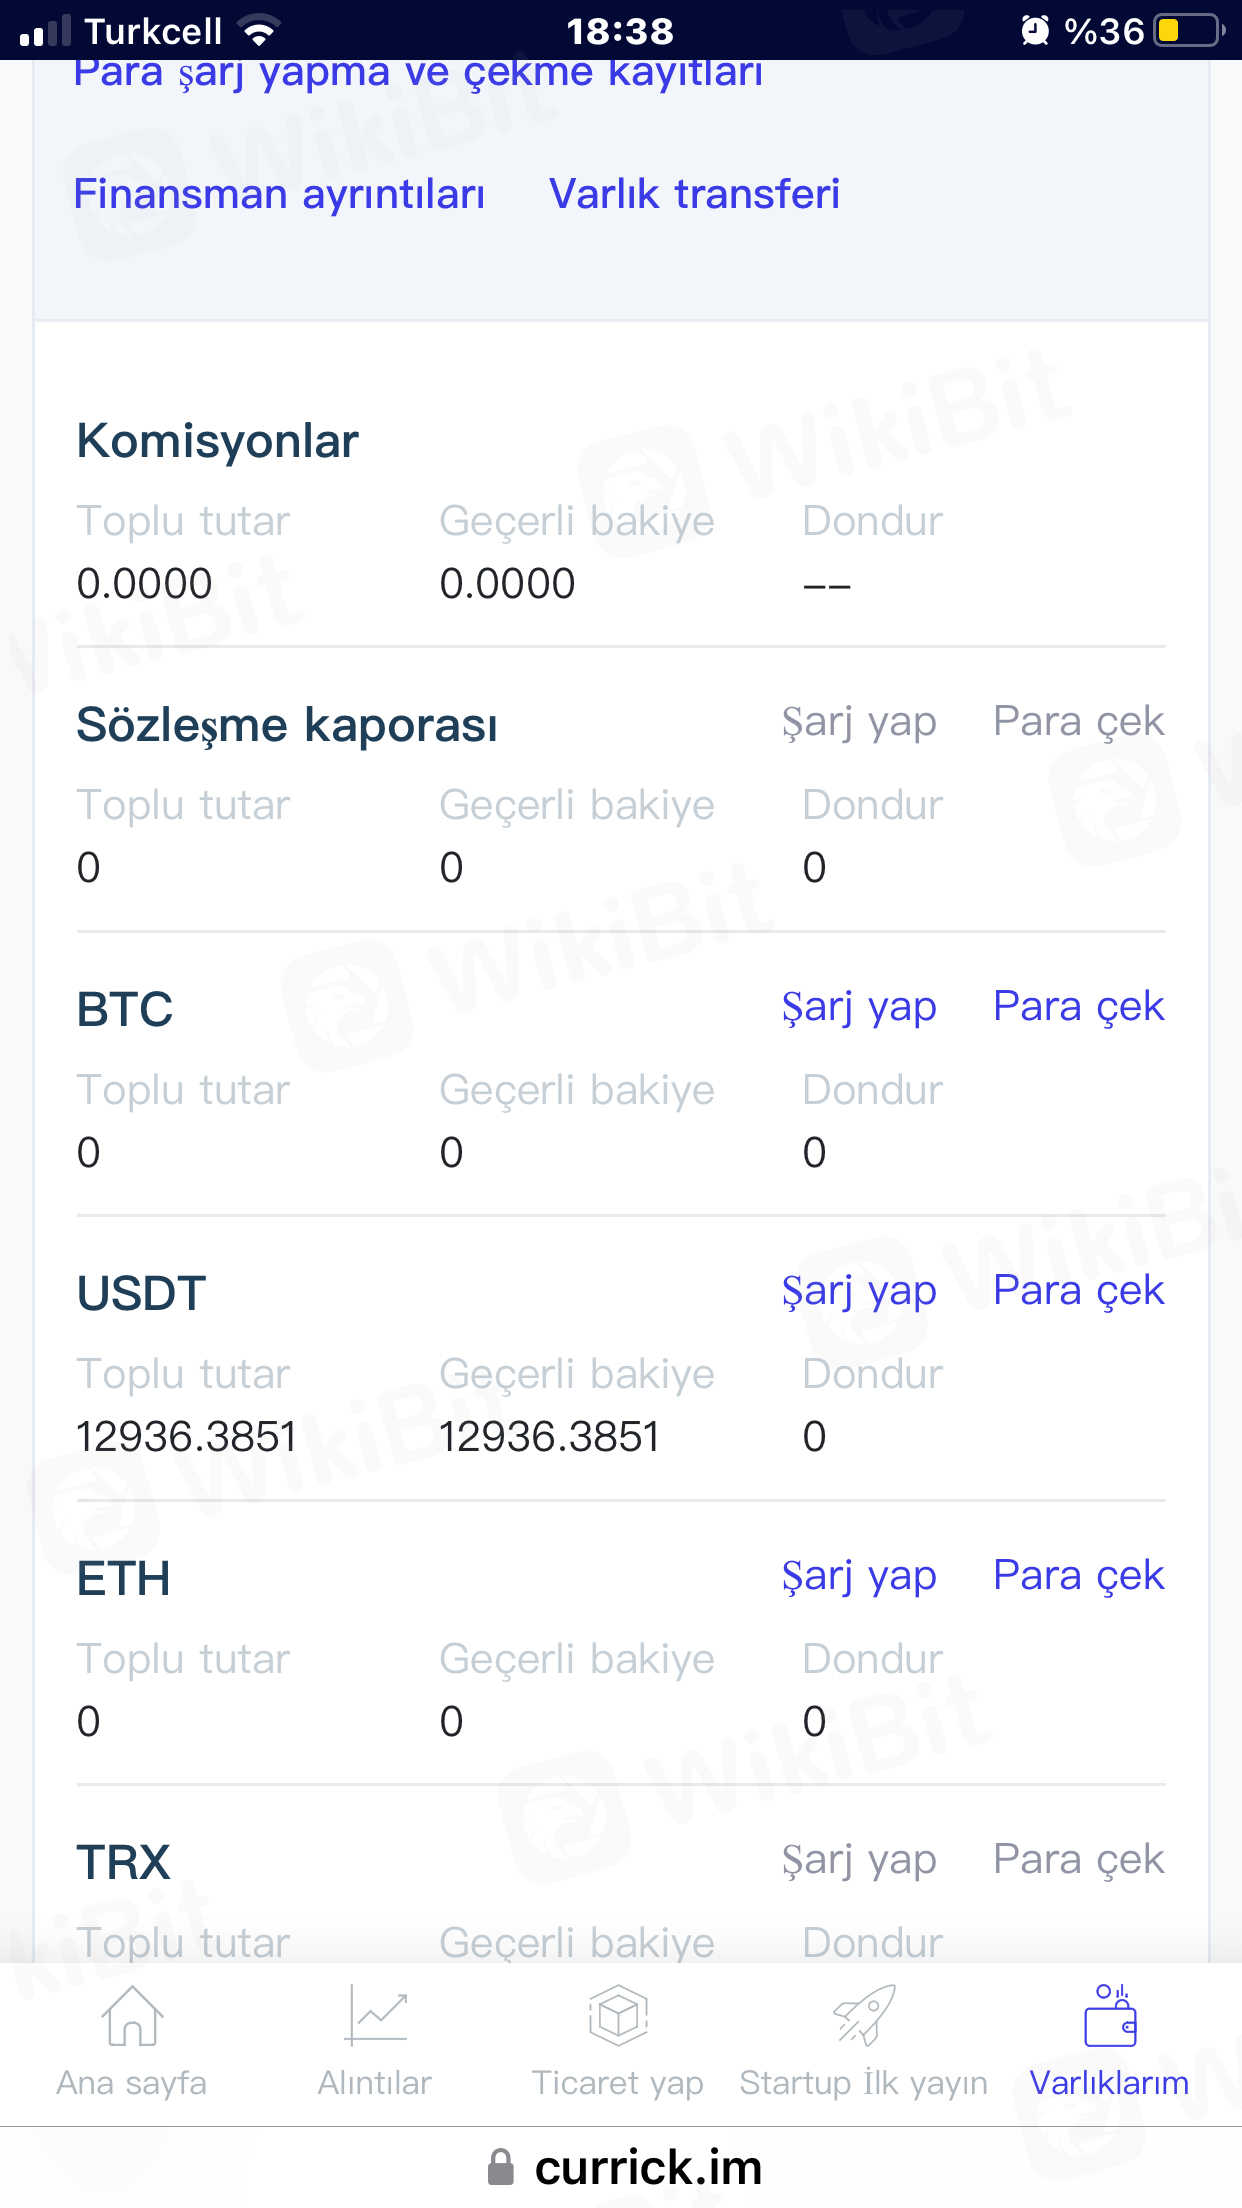Tap Şarj yap for BTC
1242x2208 pixels.
click(859, 1007)
